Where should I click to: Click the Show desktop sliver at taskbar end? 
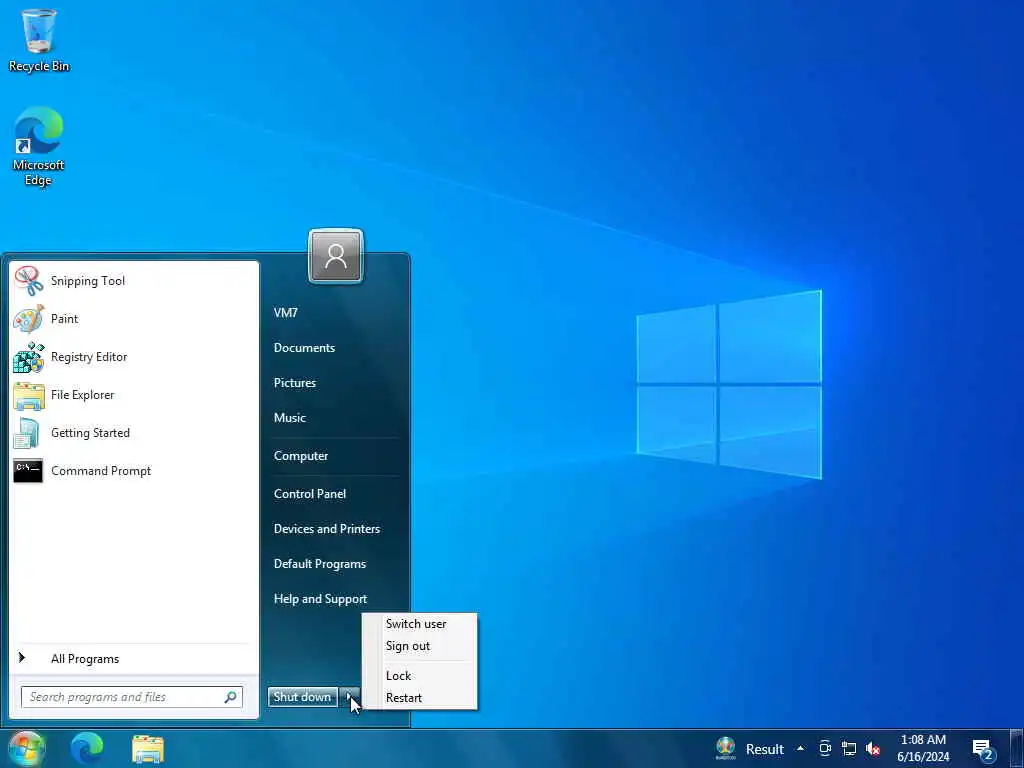[x=1016, y=748]
